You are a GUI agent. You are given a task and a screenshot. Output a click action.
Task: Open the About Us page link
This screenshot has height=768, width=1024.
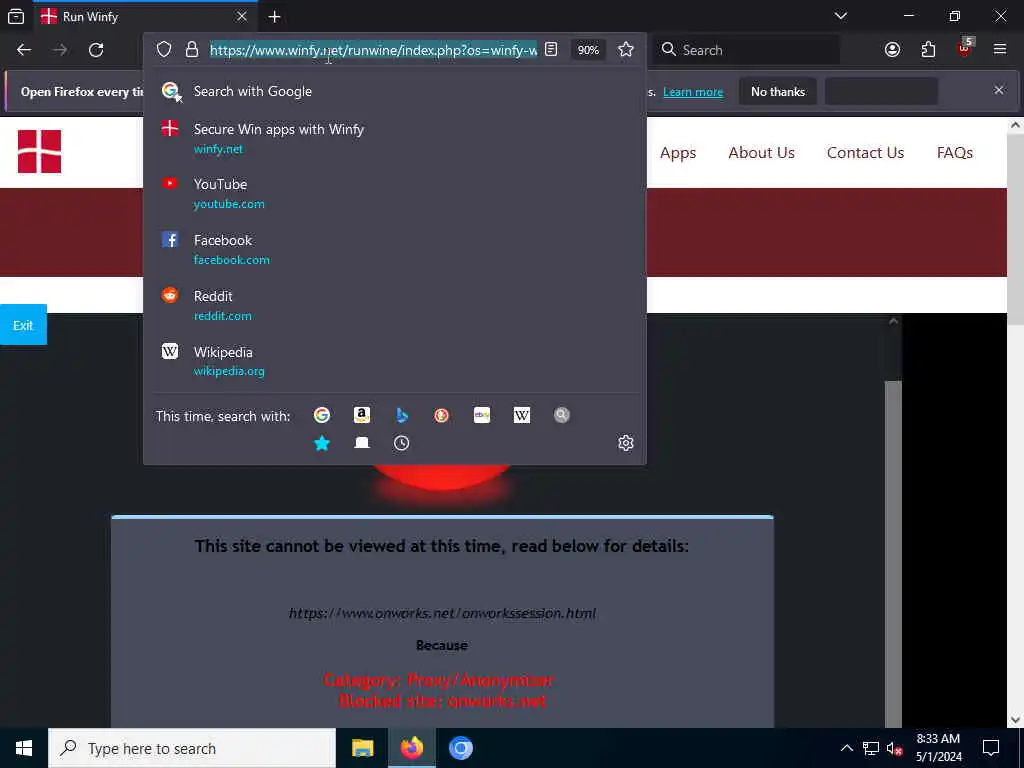pos(761,153)
